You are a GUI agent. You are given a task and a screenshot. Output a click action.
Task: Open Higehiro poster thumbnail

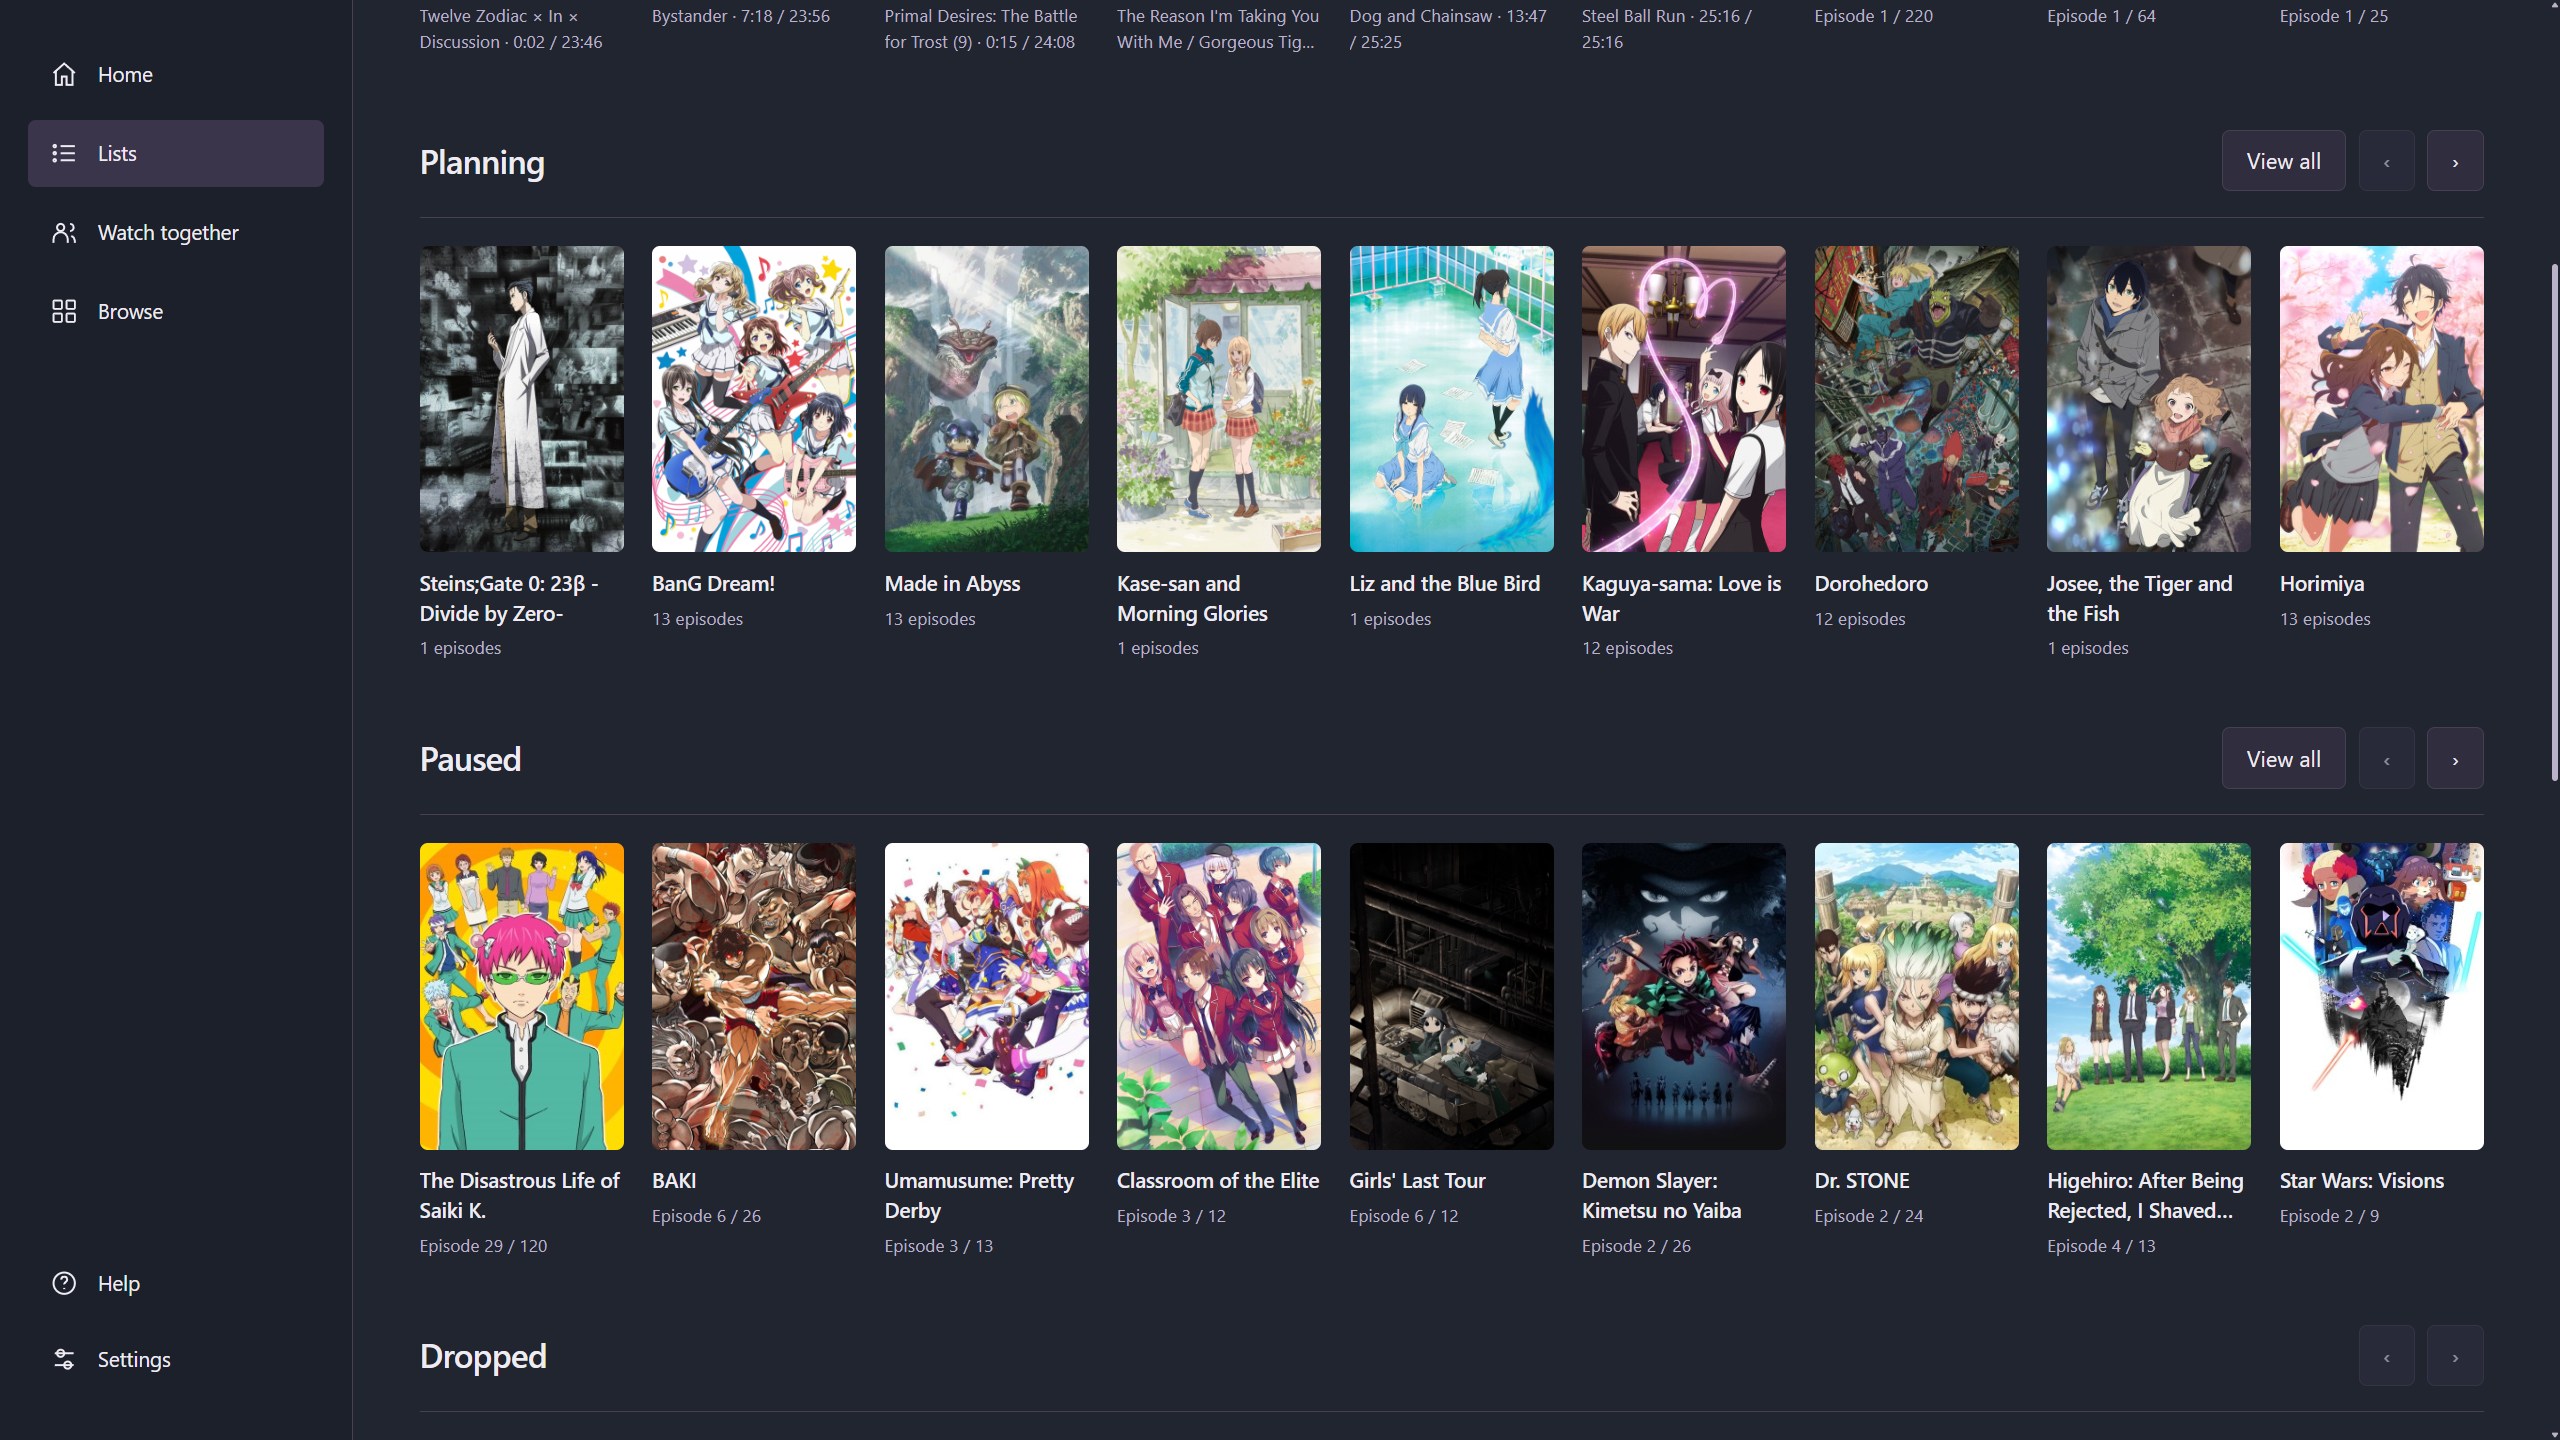(x=2149, y=996)
